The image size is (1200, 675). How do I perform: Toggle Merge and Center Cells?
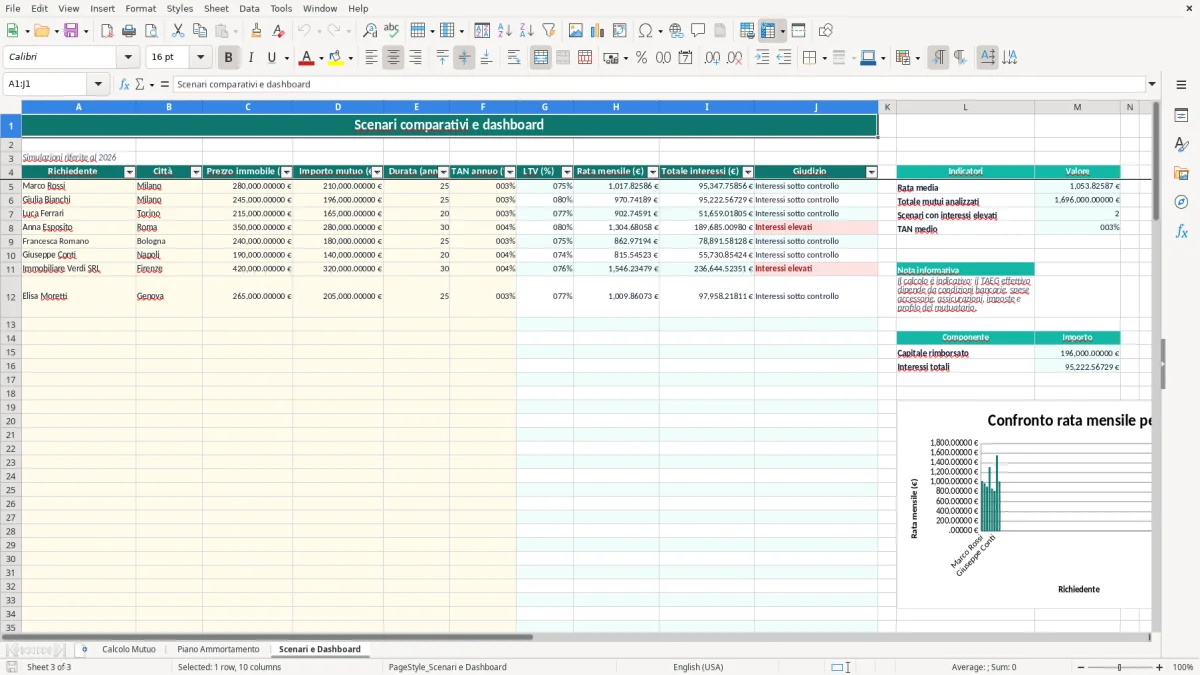(x=540, y=58)
